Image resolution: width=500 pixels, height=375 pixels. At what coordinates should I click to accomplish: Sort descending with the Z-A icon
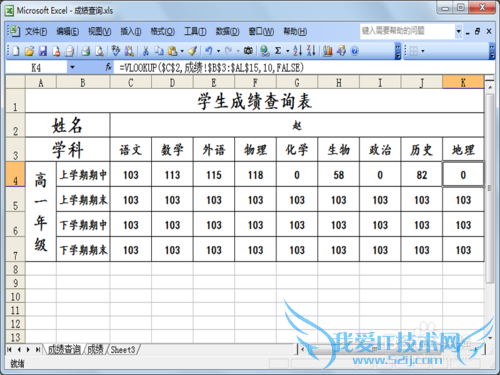click(311, 51)
